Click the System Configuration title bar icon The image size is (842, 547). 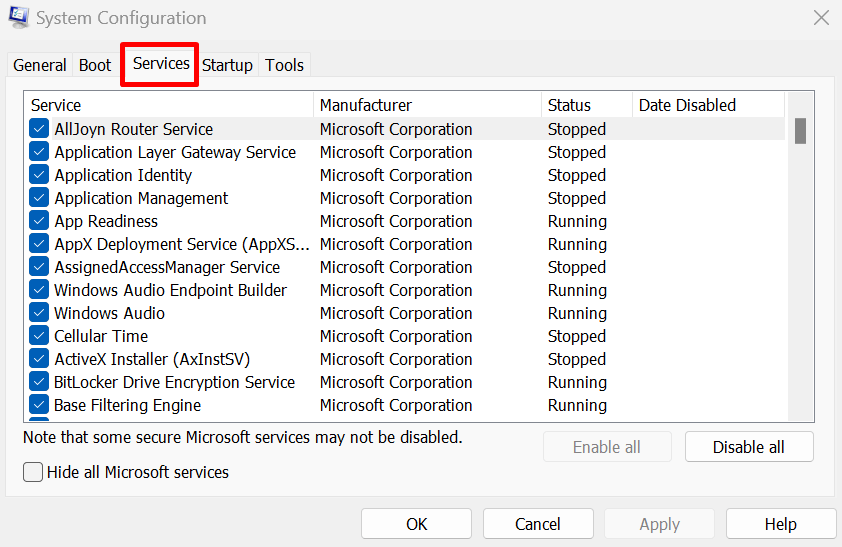coord(18,18)
